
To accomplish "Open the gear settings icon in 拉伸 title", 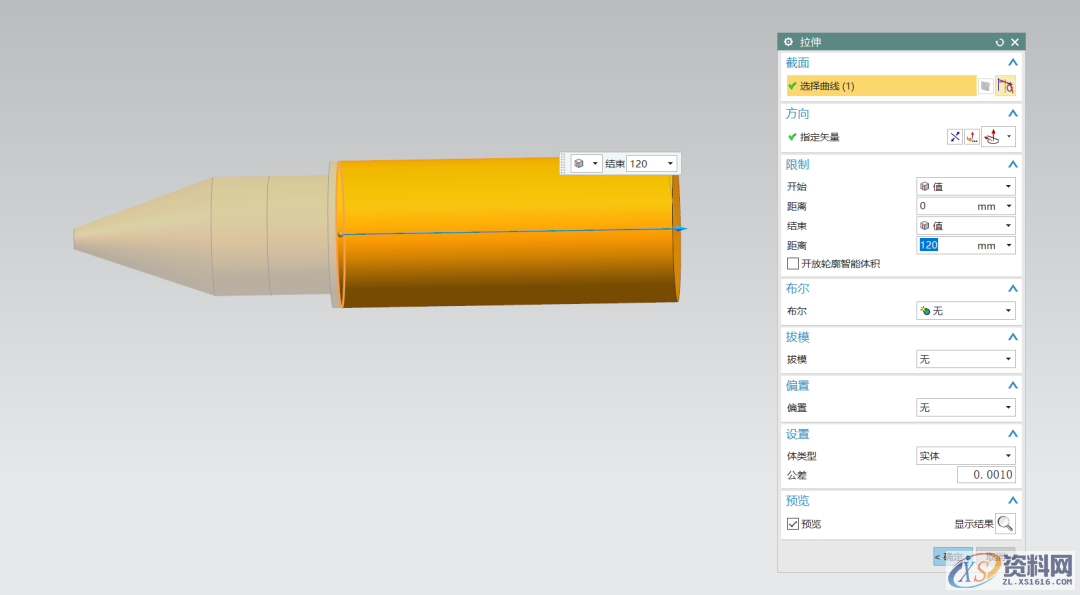I will 788,42.
